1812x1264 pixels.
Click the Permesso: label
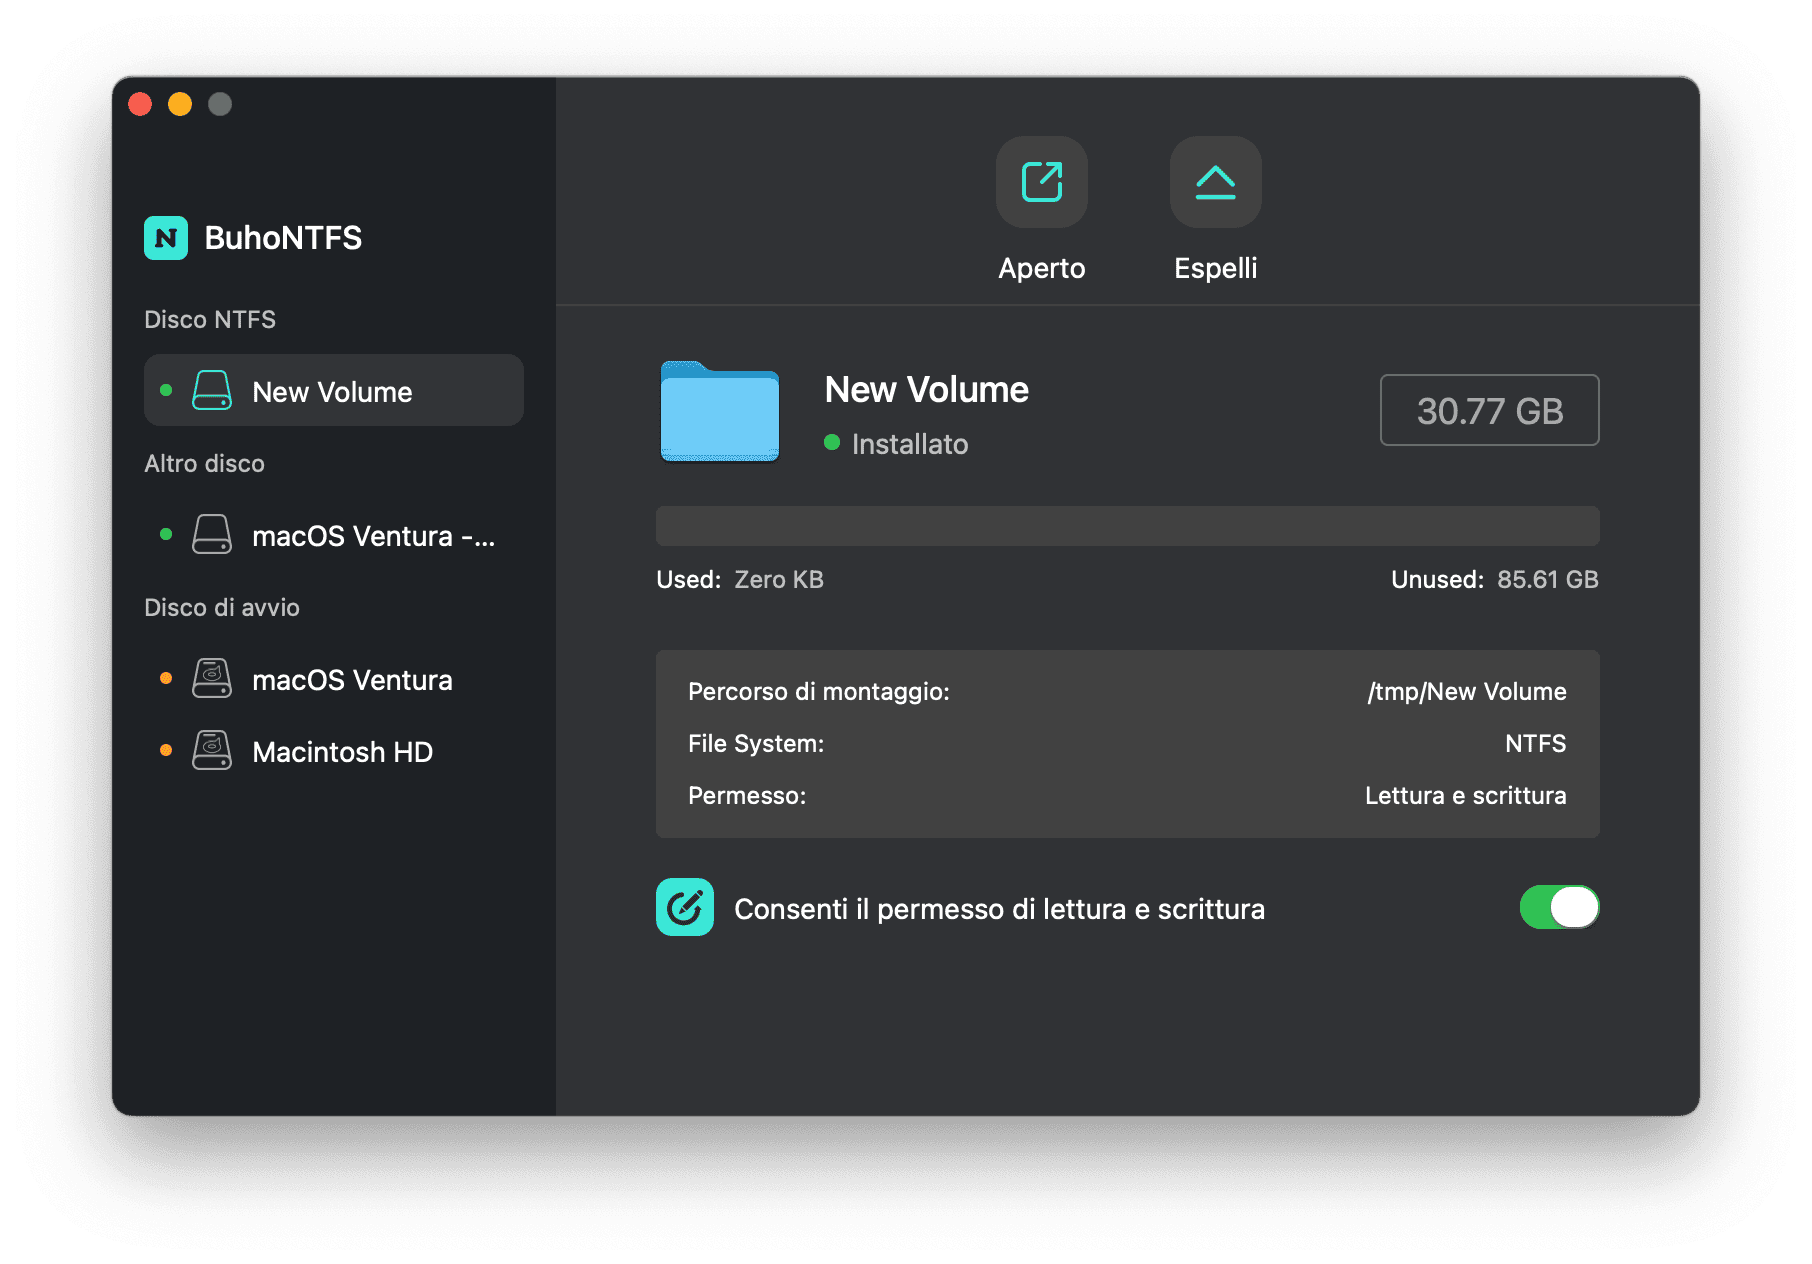(747, 795)
